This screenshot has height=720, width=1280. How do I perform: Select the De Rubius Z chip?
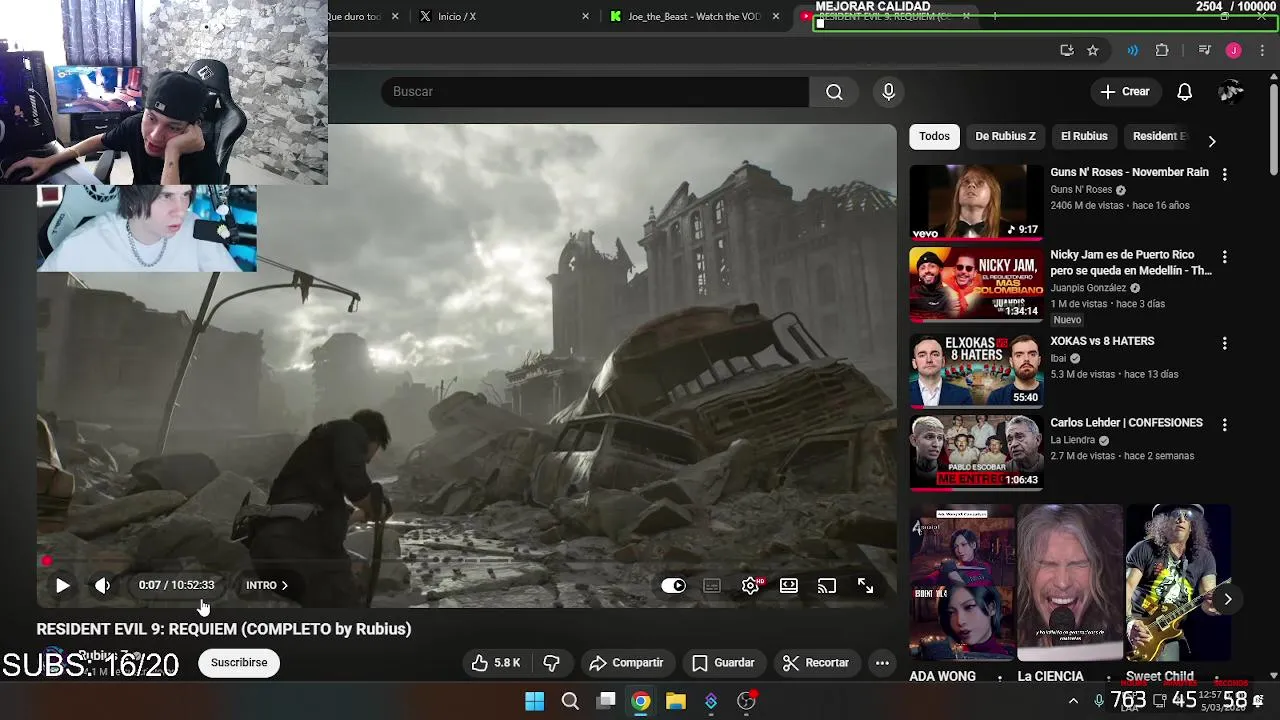[x=1005, y=136]
